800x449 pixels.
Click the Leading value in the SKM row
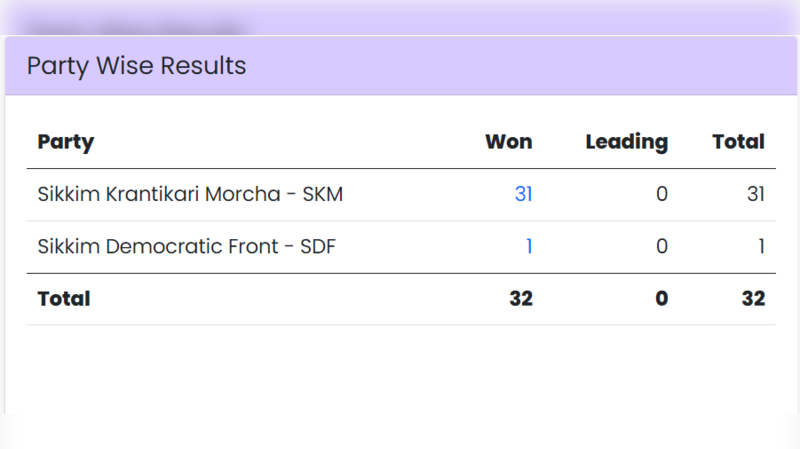[x=661, y=195]
